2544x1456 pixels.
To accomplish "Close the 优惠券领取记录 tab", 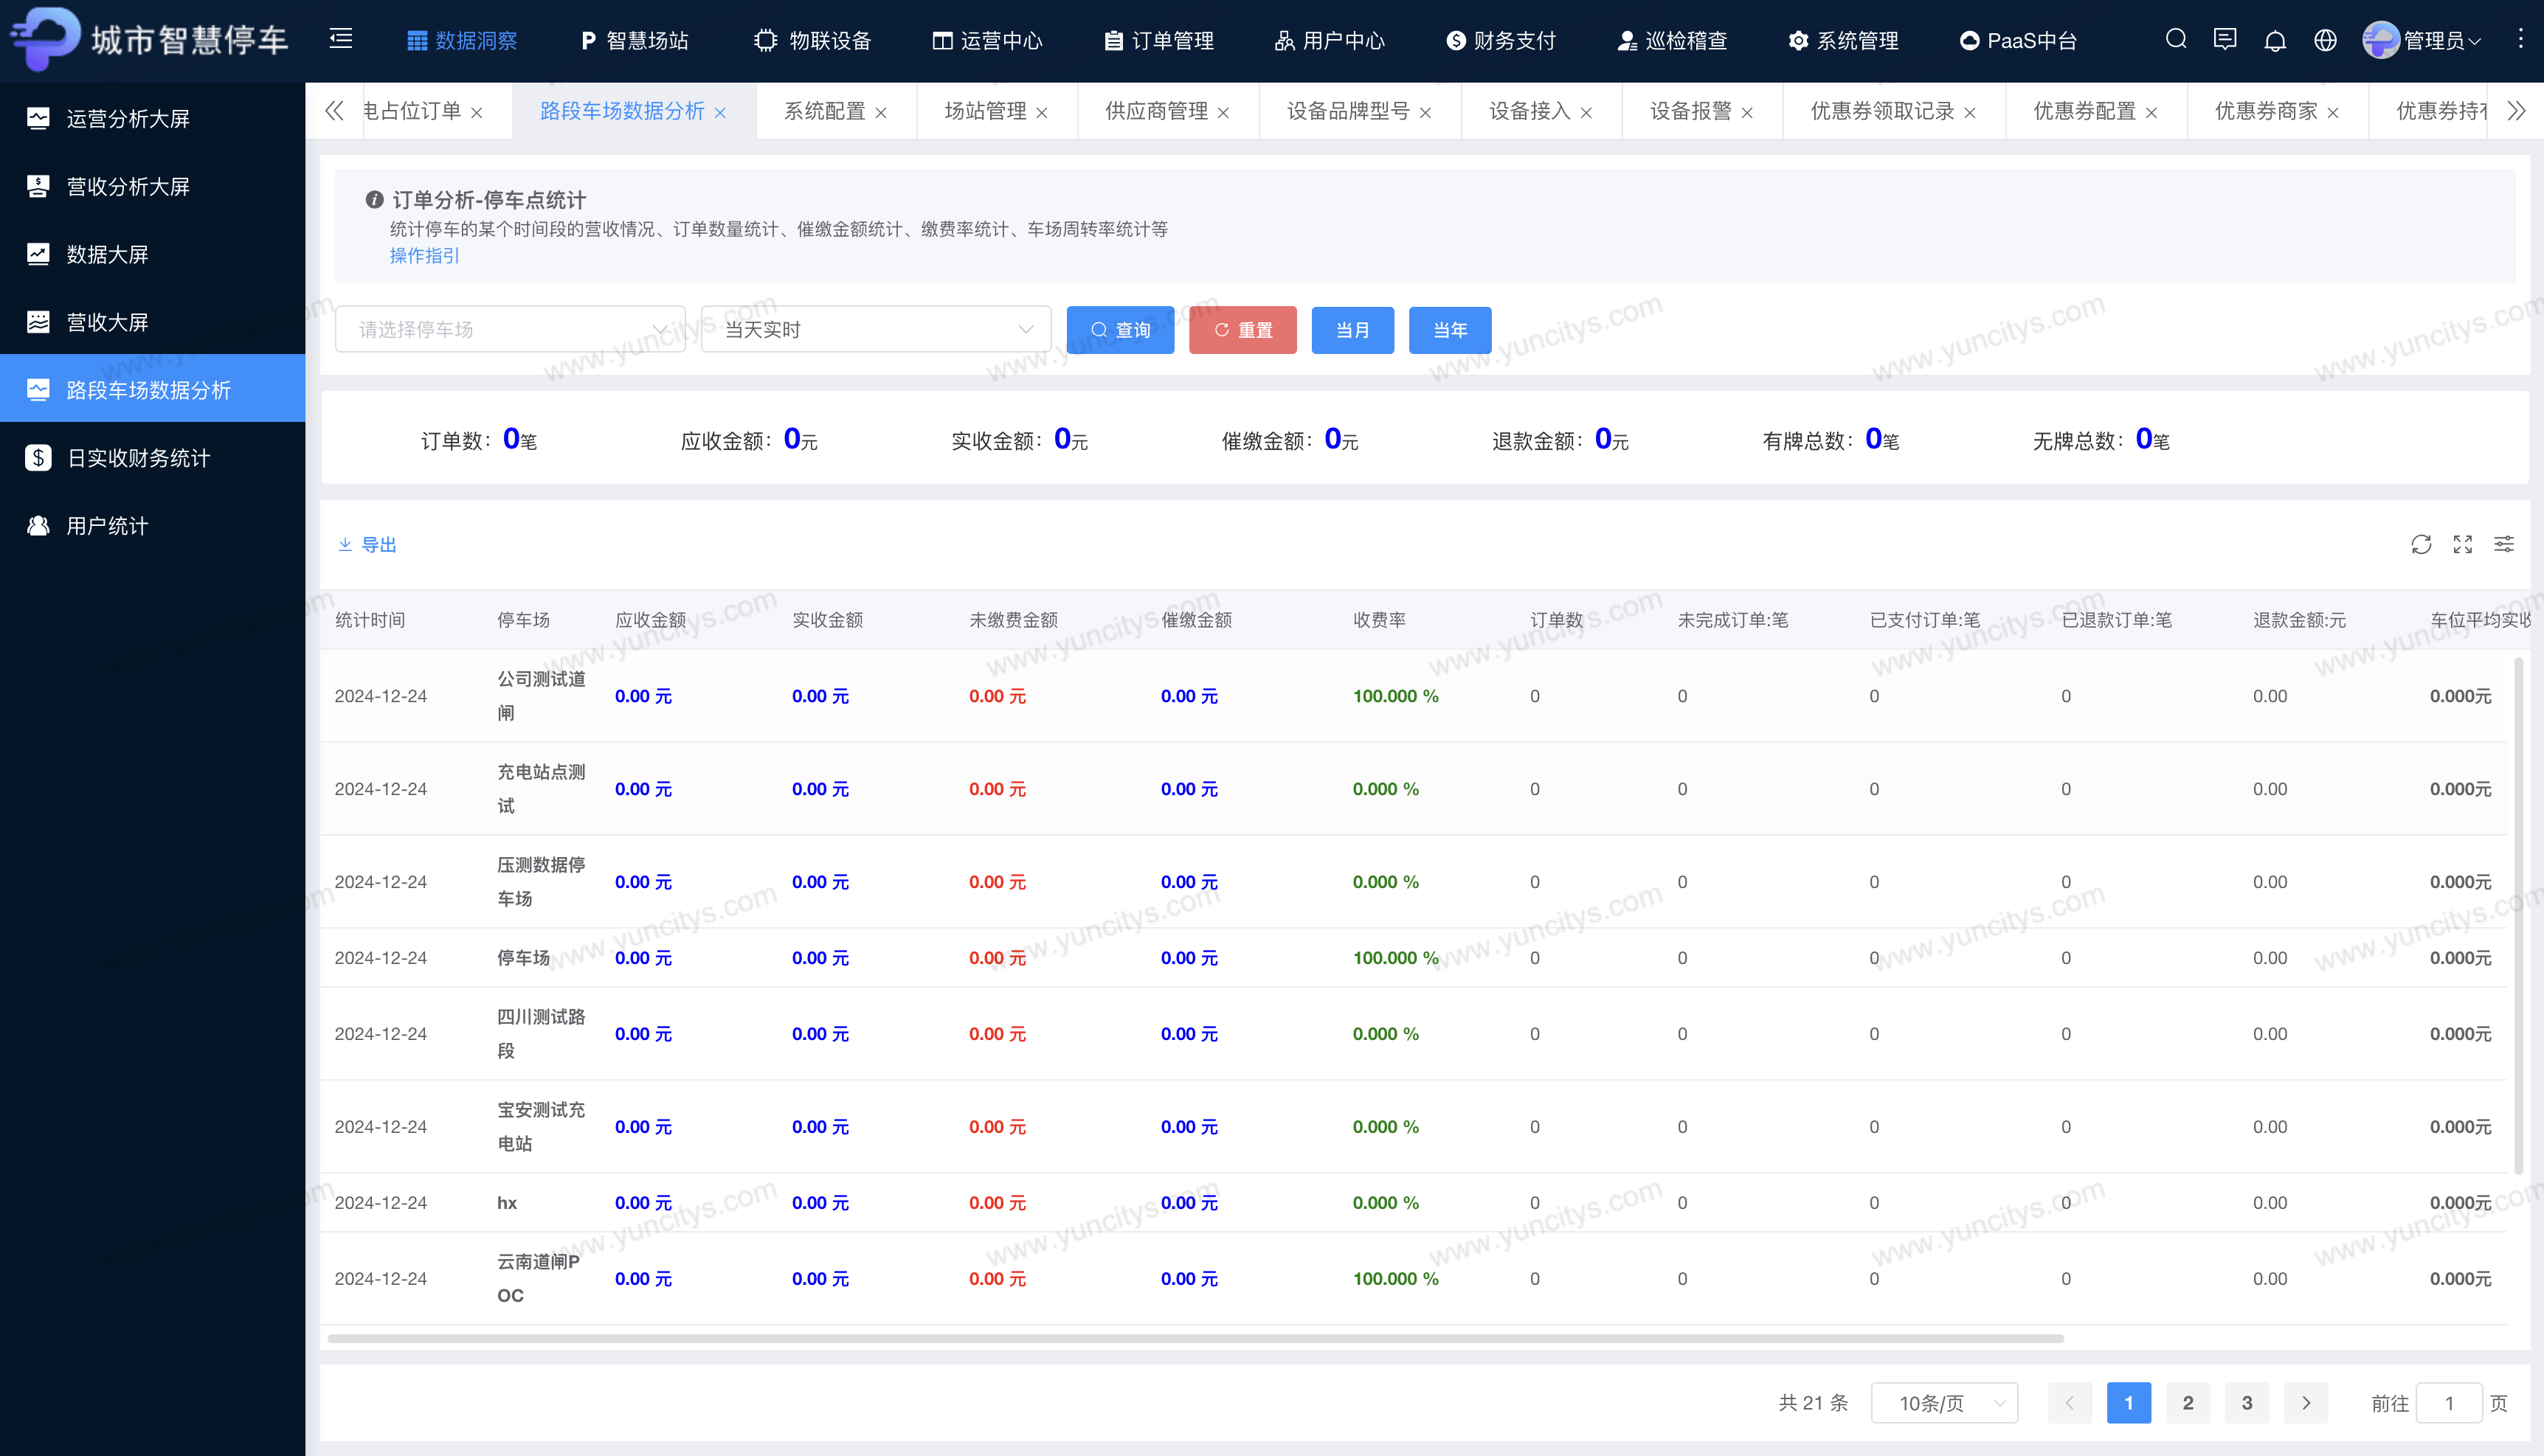I will [1970, 113].
